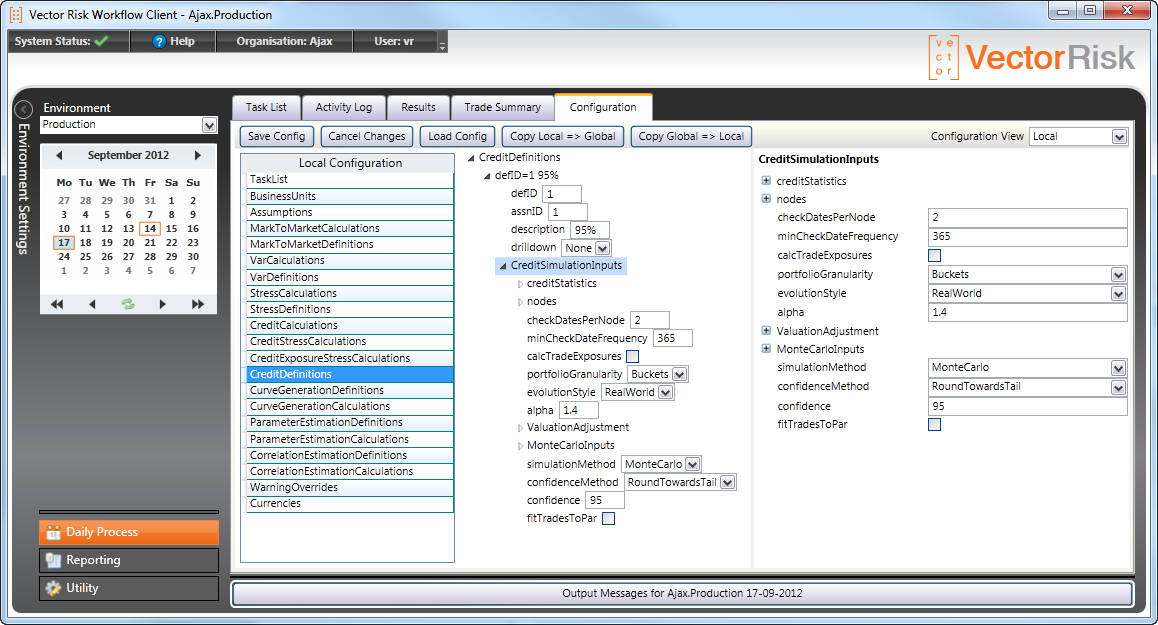Expand ValuationAdjustment plus icon in the detail panel
Screen dimensions: 1158x625
pos(766,331)
